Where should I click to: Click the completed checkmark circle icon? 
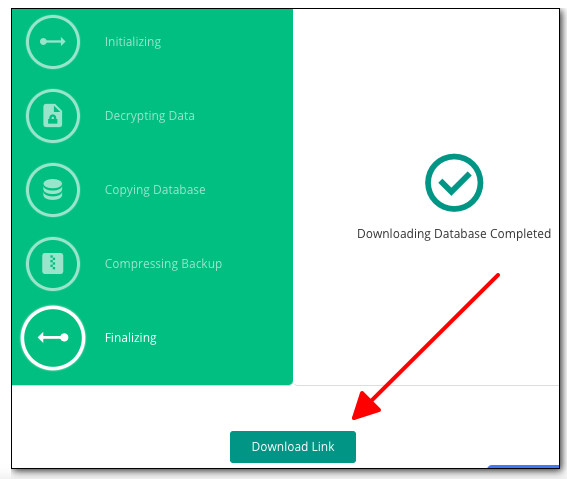[x=454, y=183]
